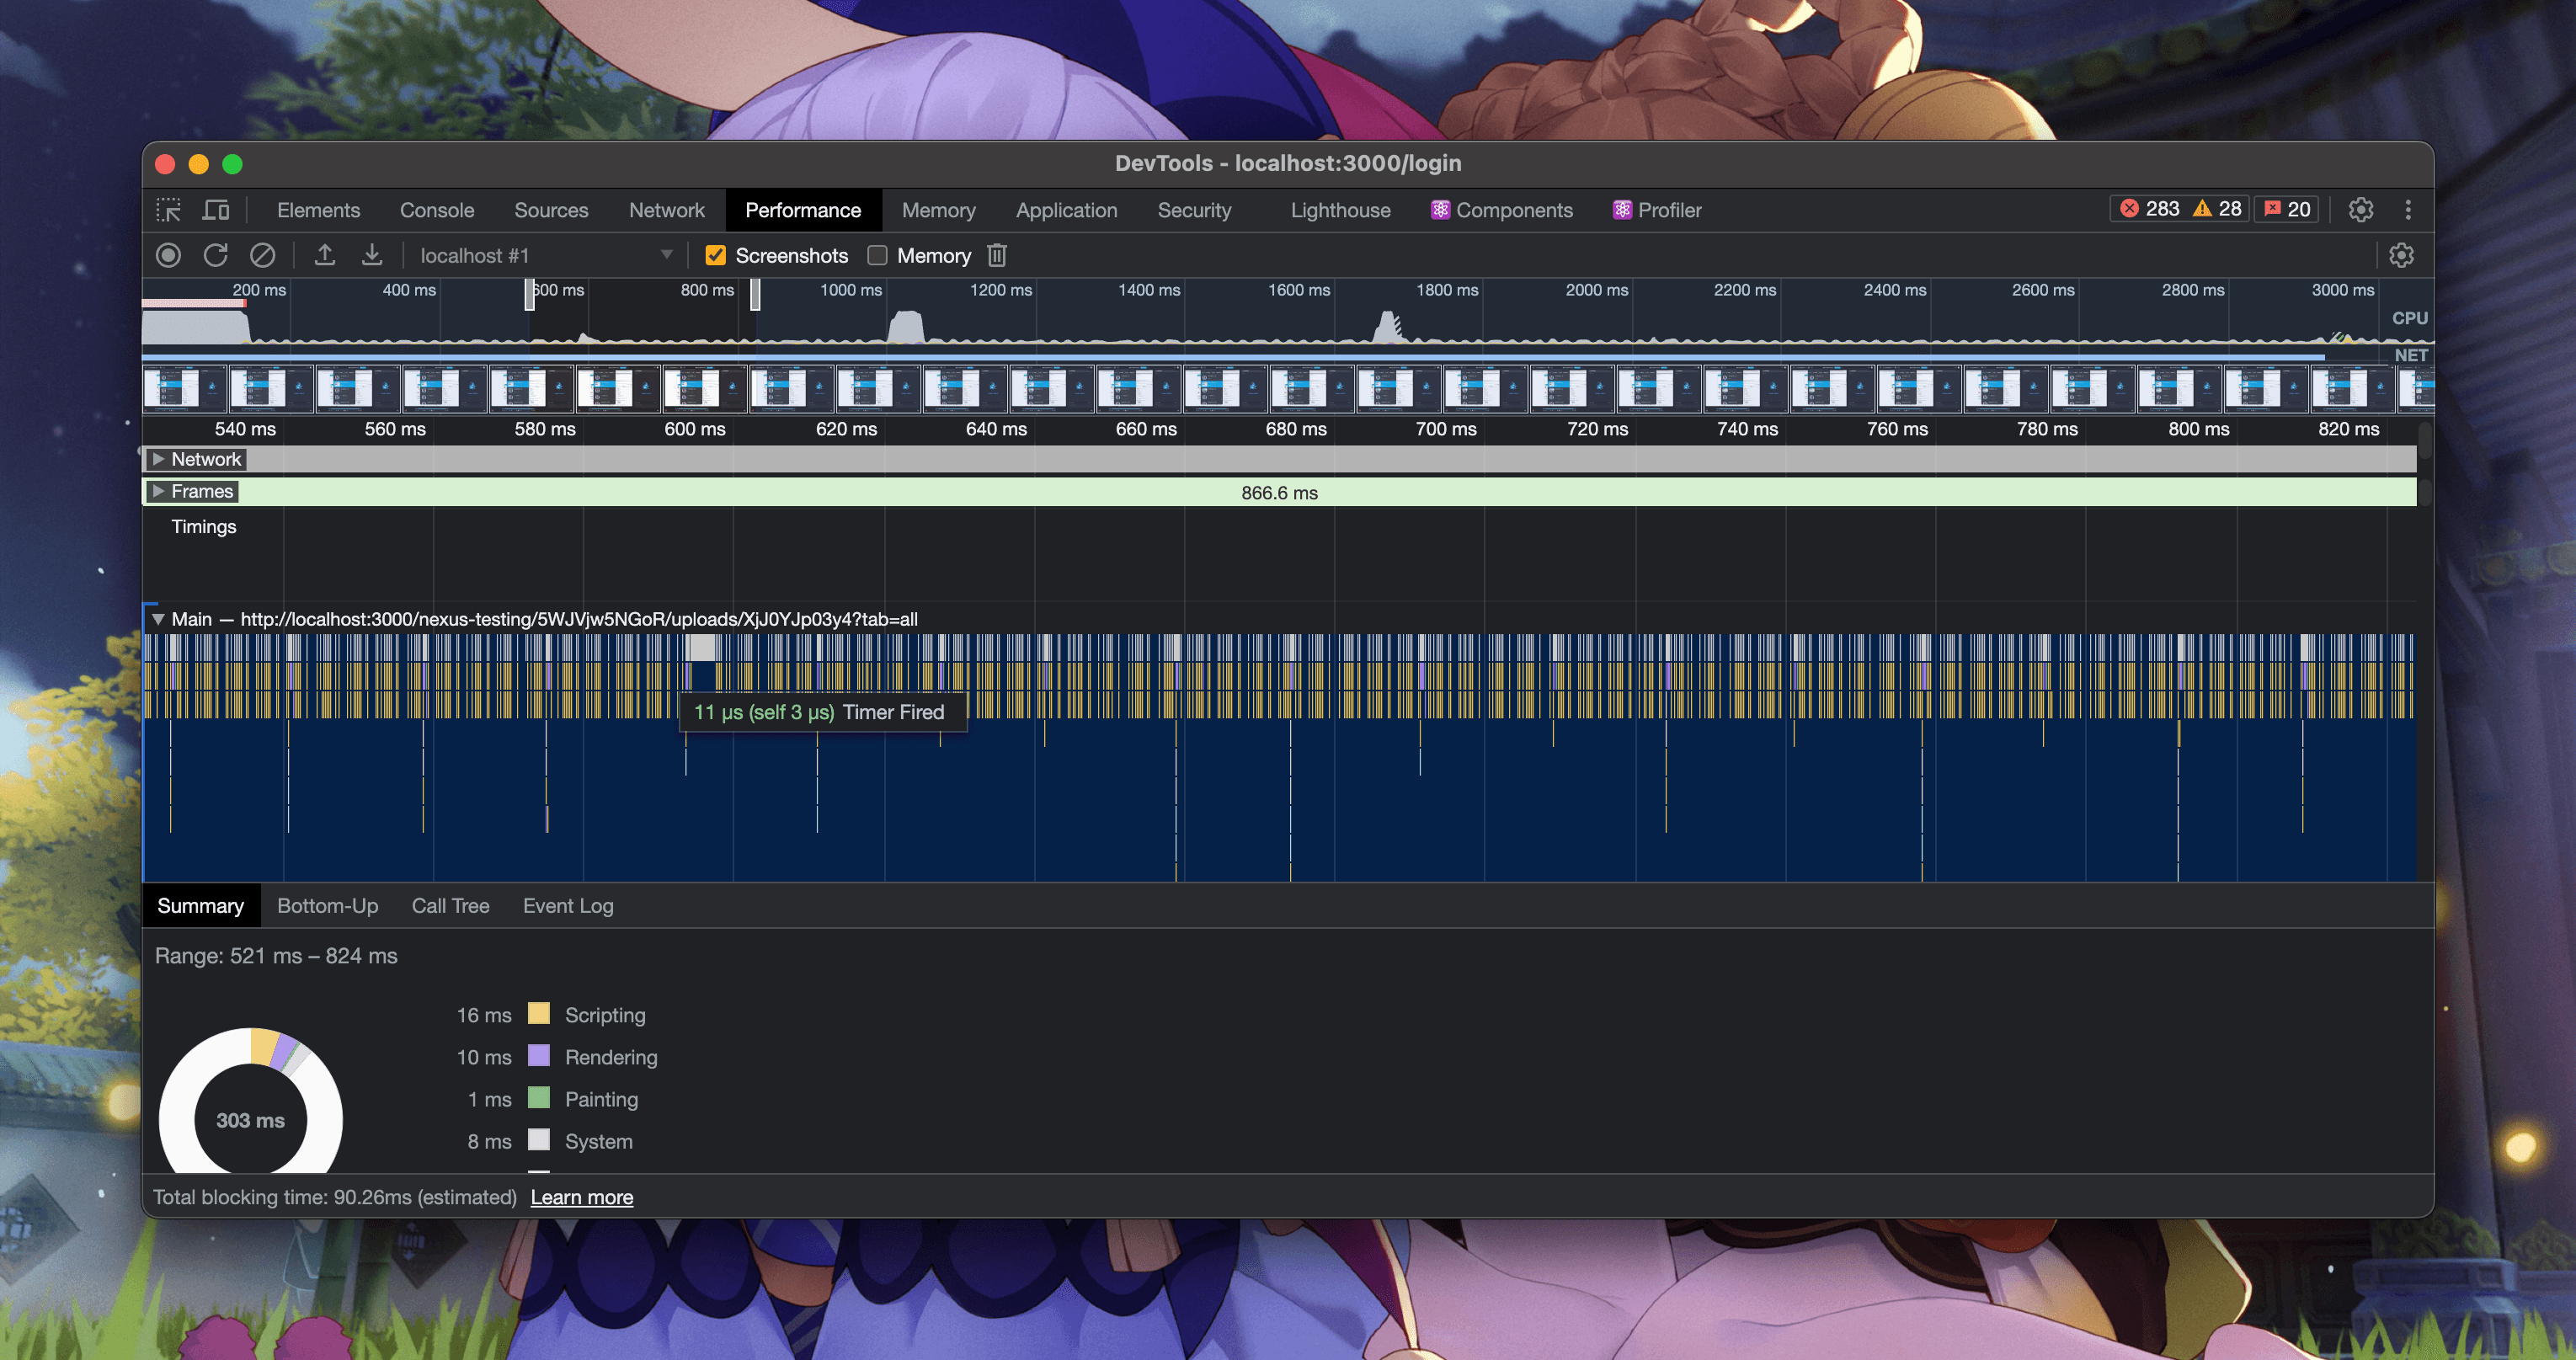Screen dimensions: 2576x1360
Task: Open the Event Log tab
Action: click(x=568, y=906)
